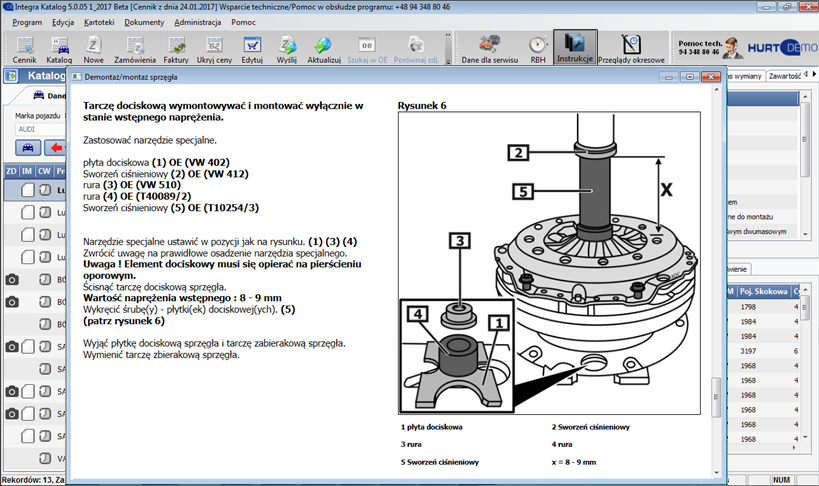Open the Kartoteki menu
This screenshot has width=819, height=486.
tap(99, 22)
